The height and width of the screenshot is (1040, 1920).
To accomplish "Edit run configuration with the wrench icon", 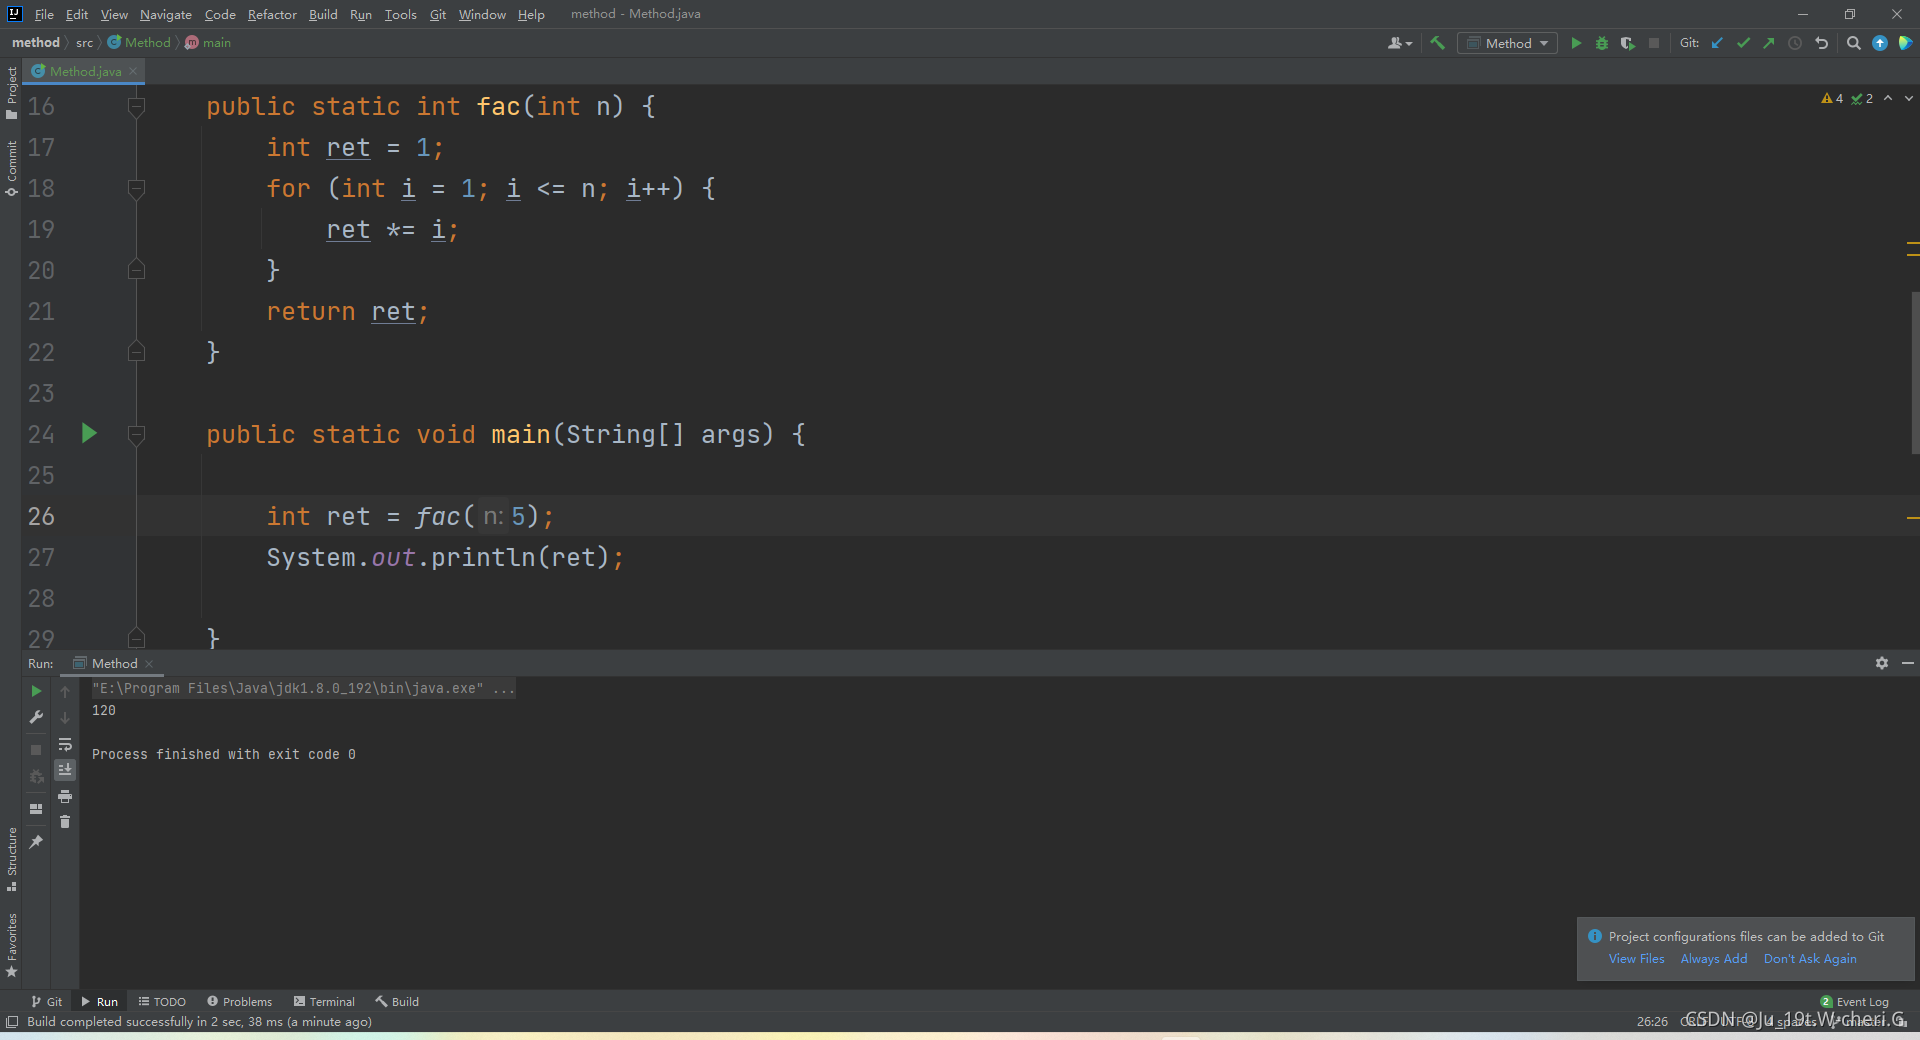I will [36, 717].
